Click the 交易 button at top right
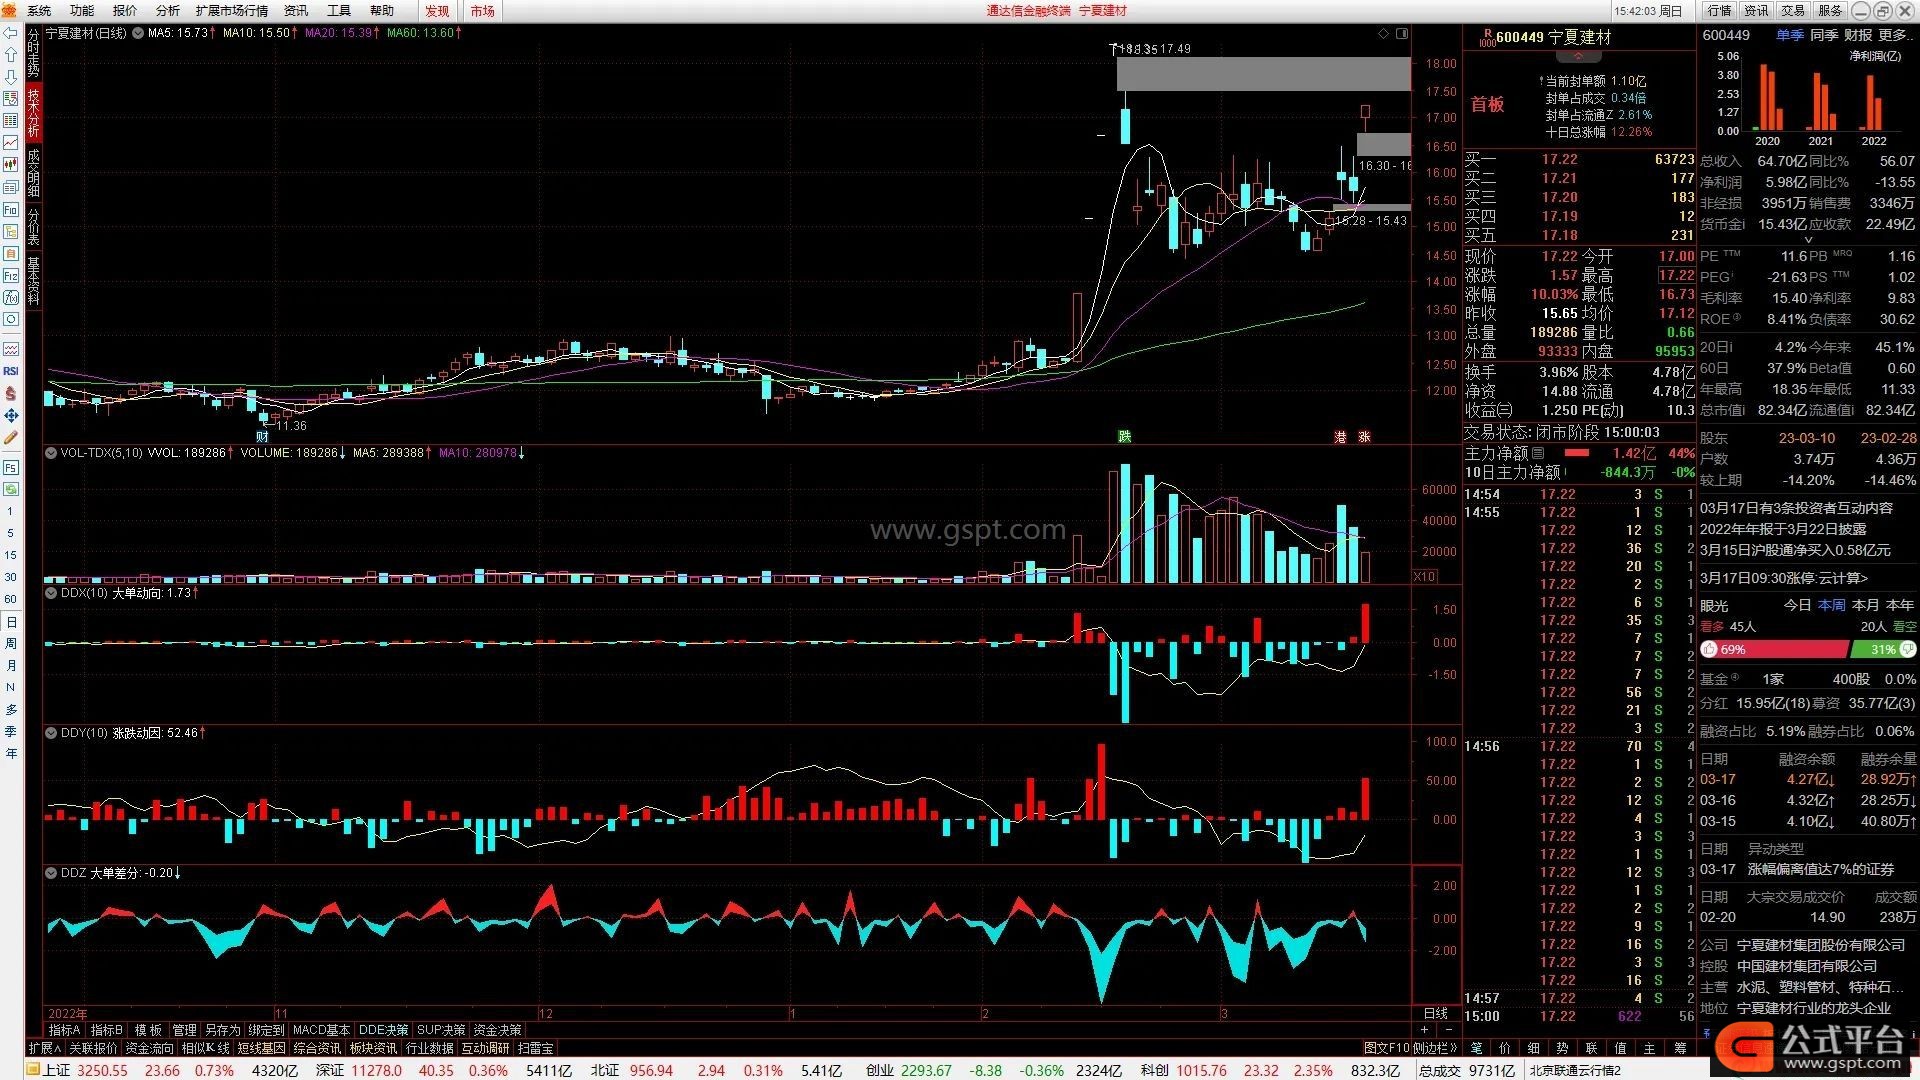This screenshot has height=1080, width=1920. (x=1793, y=10)
